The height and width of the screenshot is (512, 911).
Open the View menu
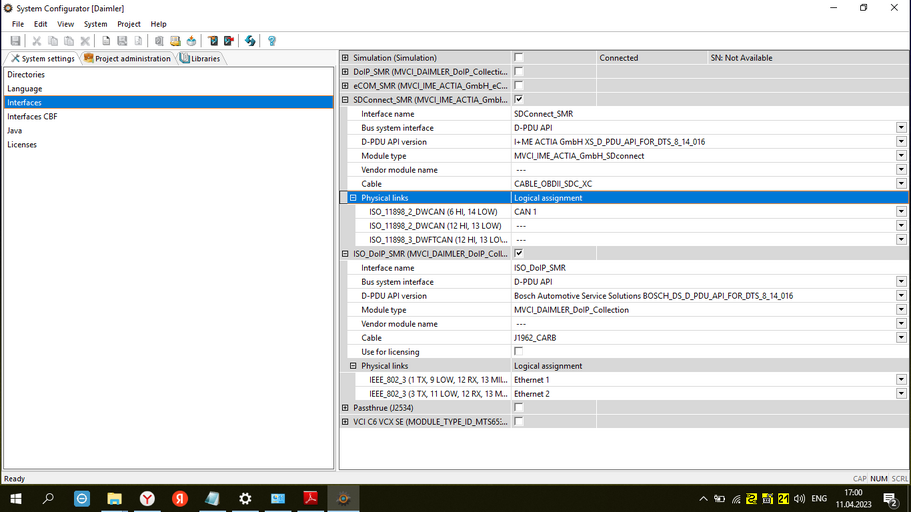tap(65, 24)
